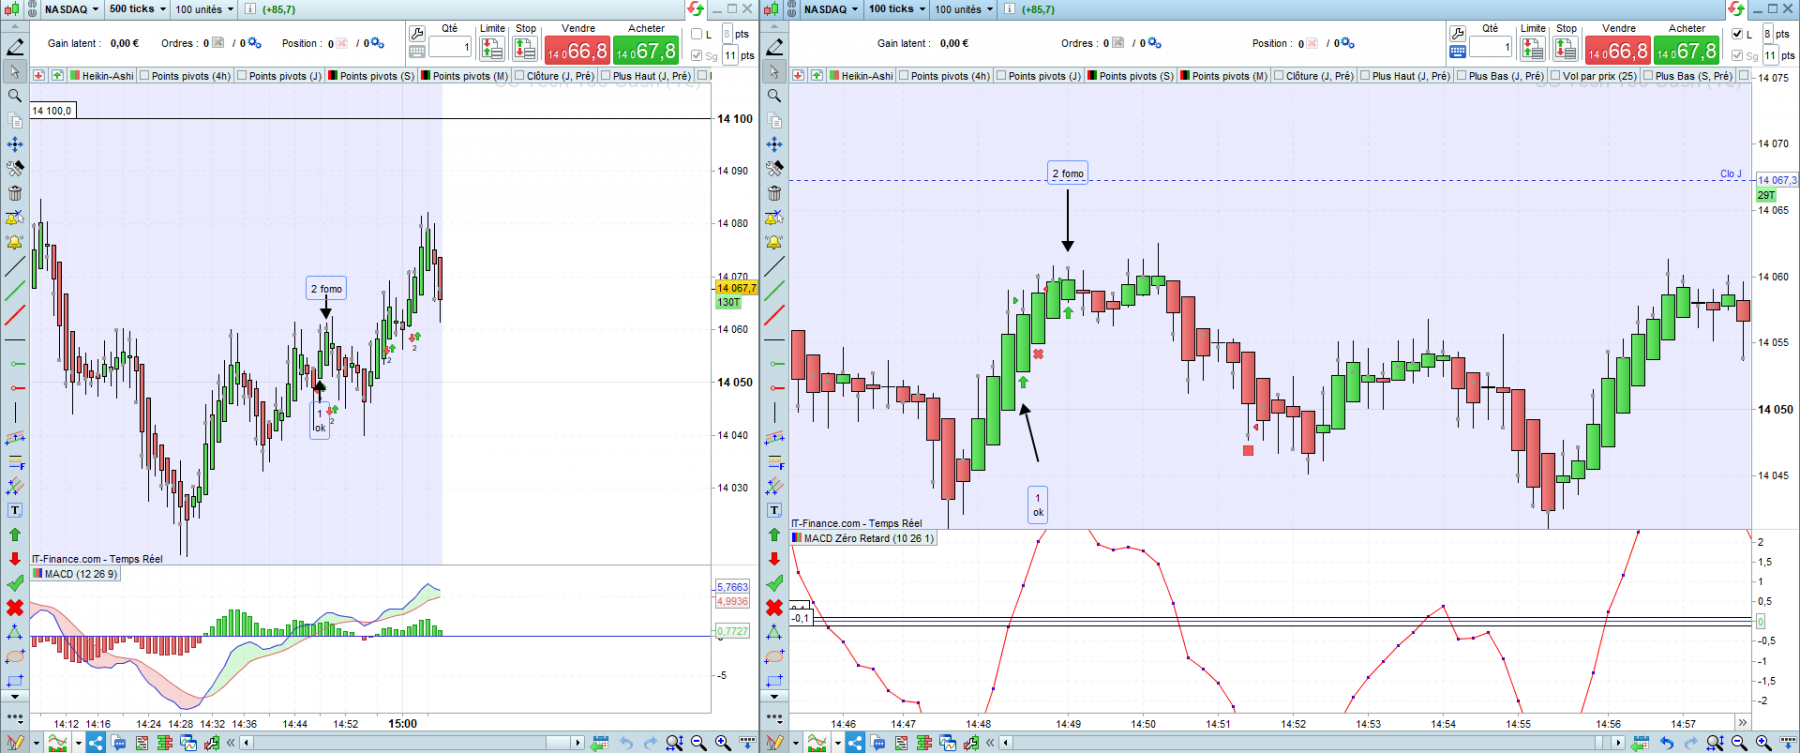Choose the red trend line drawing tool
1800x753 pixels.
[x=14, y=316]
